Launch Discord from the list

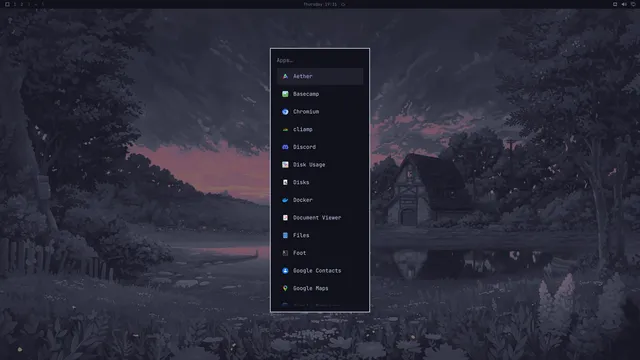(320, 147)
